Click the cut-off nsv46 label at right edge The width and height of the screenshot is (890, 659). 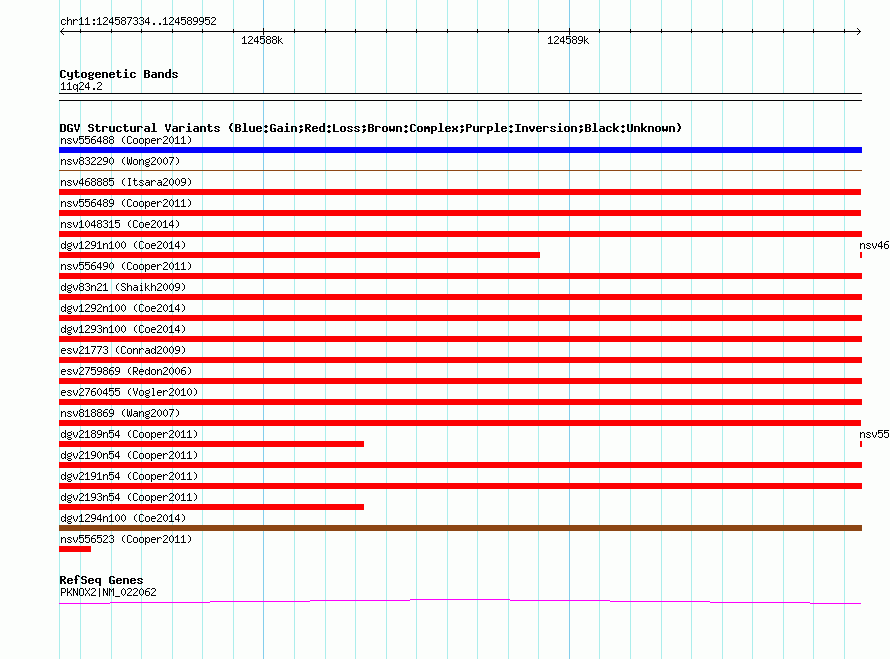coord(874,245)
